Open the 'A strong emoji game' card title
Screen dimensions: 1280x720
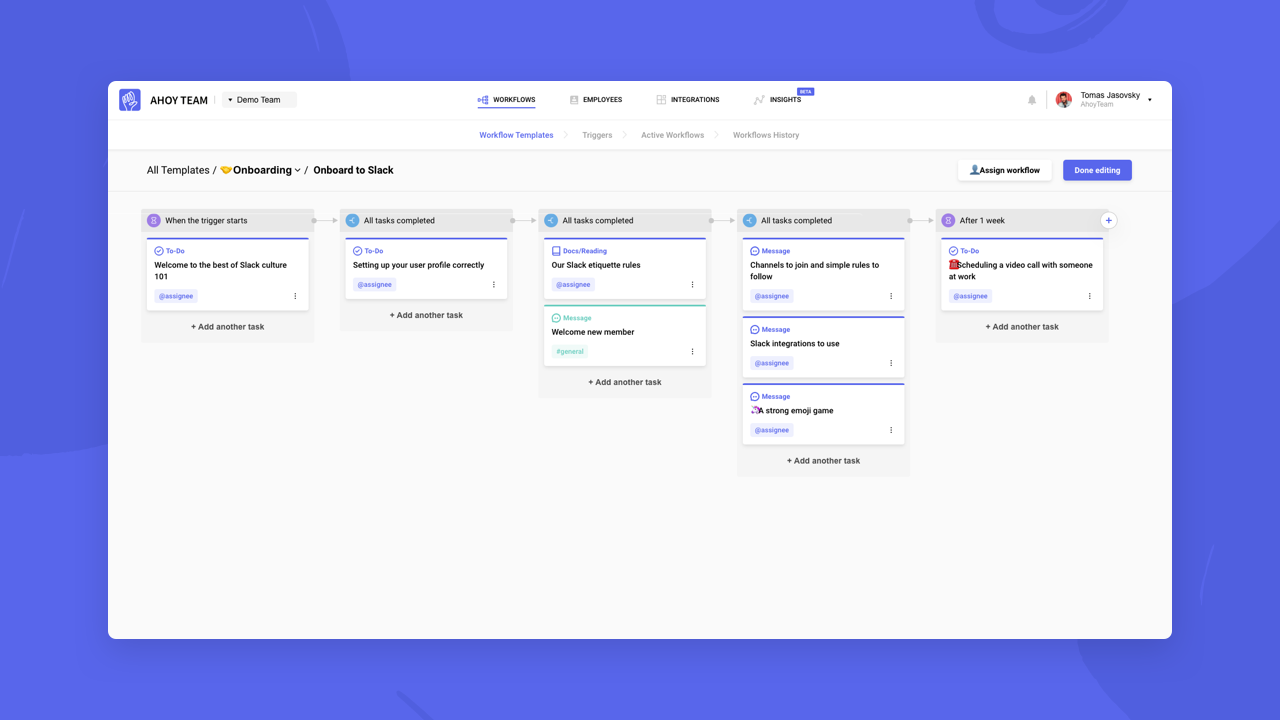click(x=792, y=411)
